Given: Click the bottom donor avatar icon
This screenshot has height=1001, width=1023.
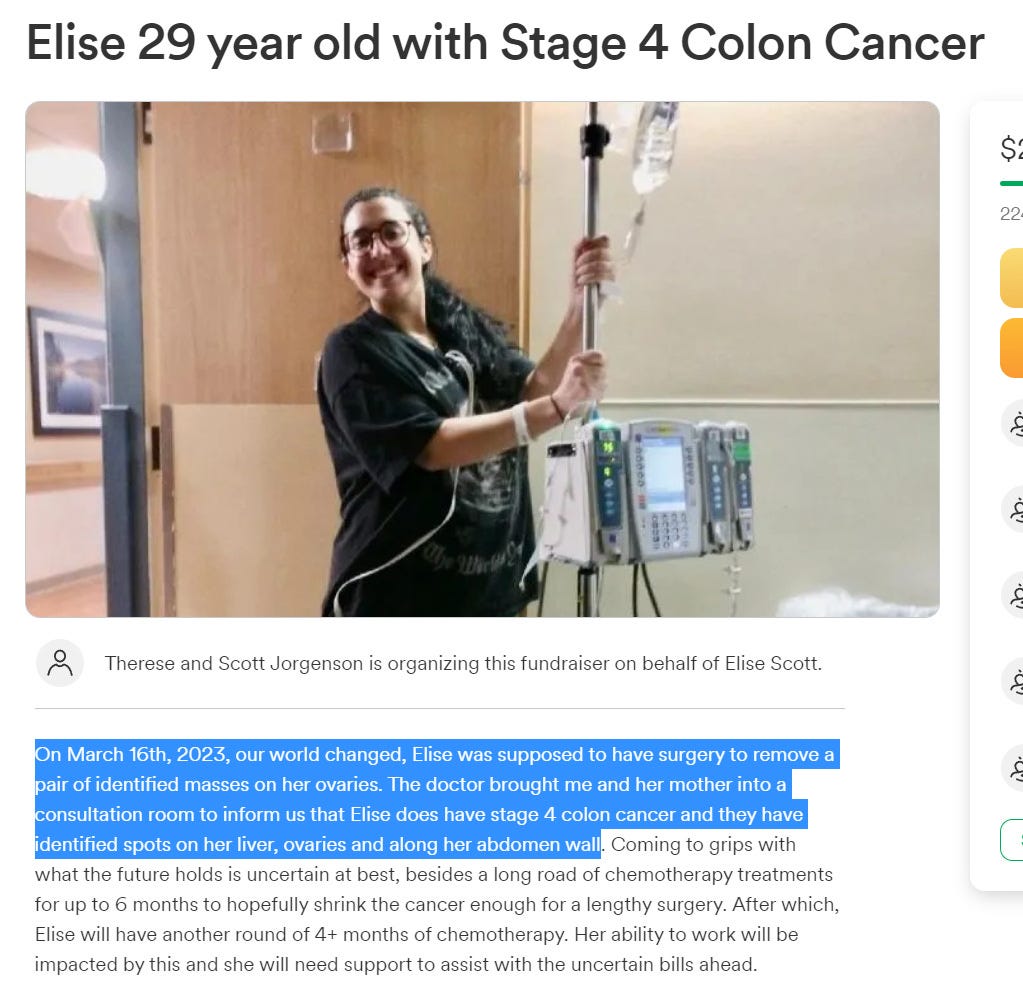Looking at the screenshot, I should (1013, 767).
